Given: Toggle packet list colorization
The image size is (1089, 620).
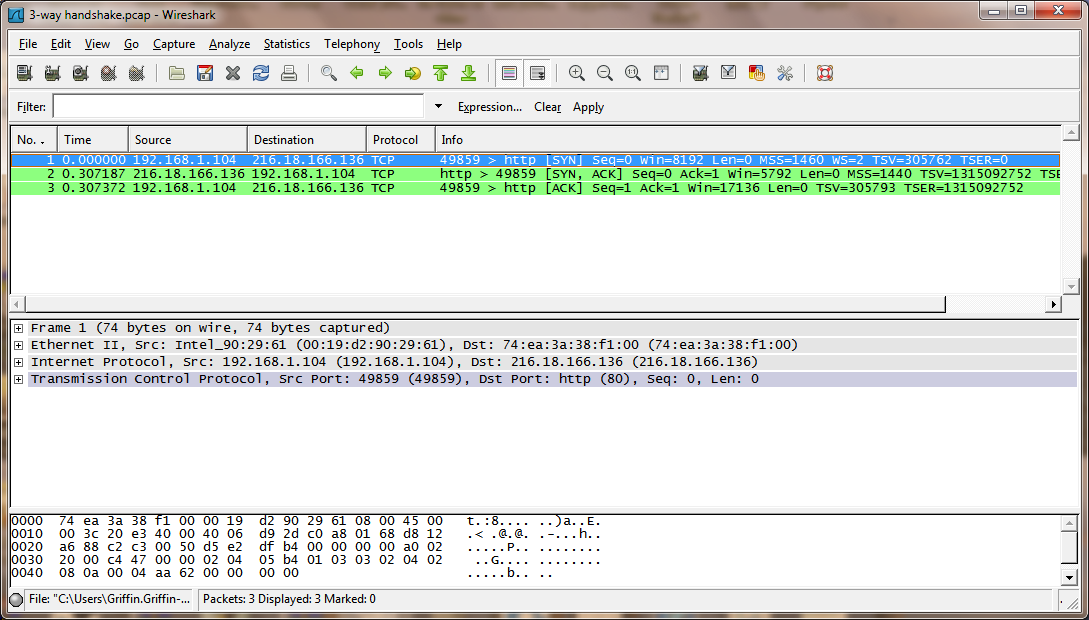Looking at the screenshot, I should click(509, 73).
